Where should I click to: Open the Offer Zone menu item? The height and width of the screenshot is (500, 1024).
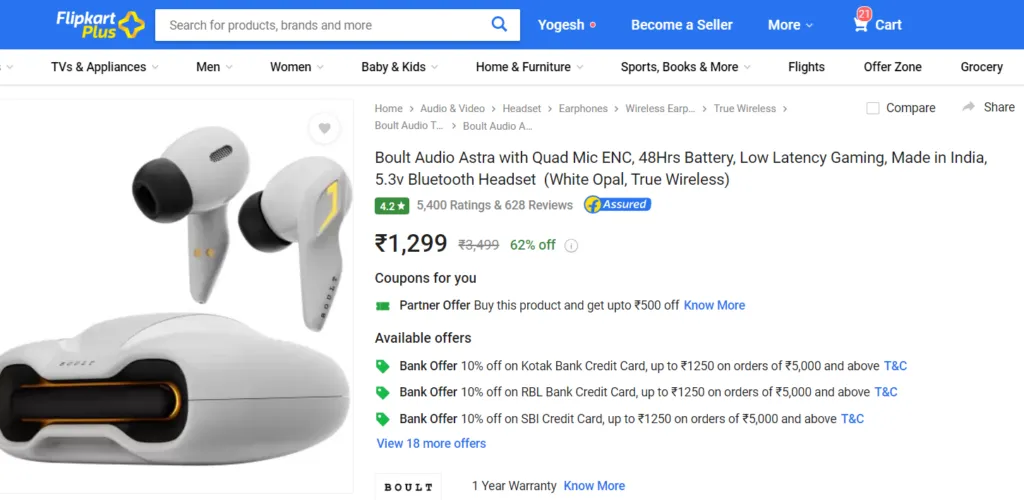click(x=892, y=67)
